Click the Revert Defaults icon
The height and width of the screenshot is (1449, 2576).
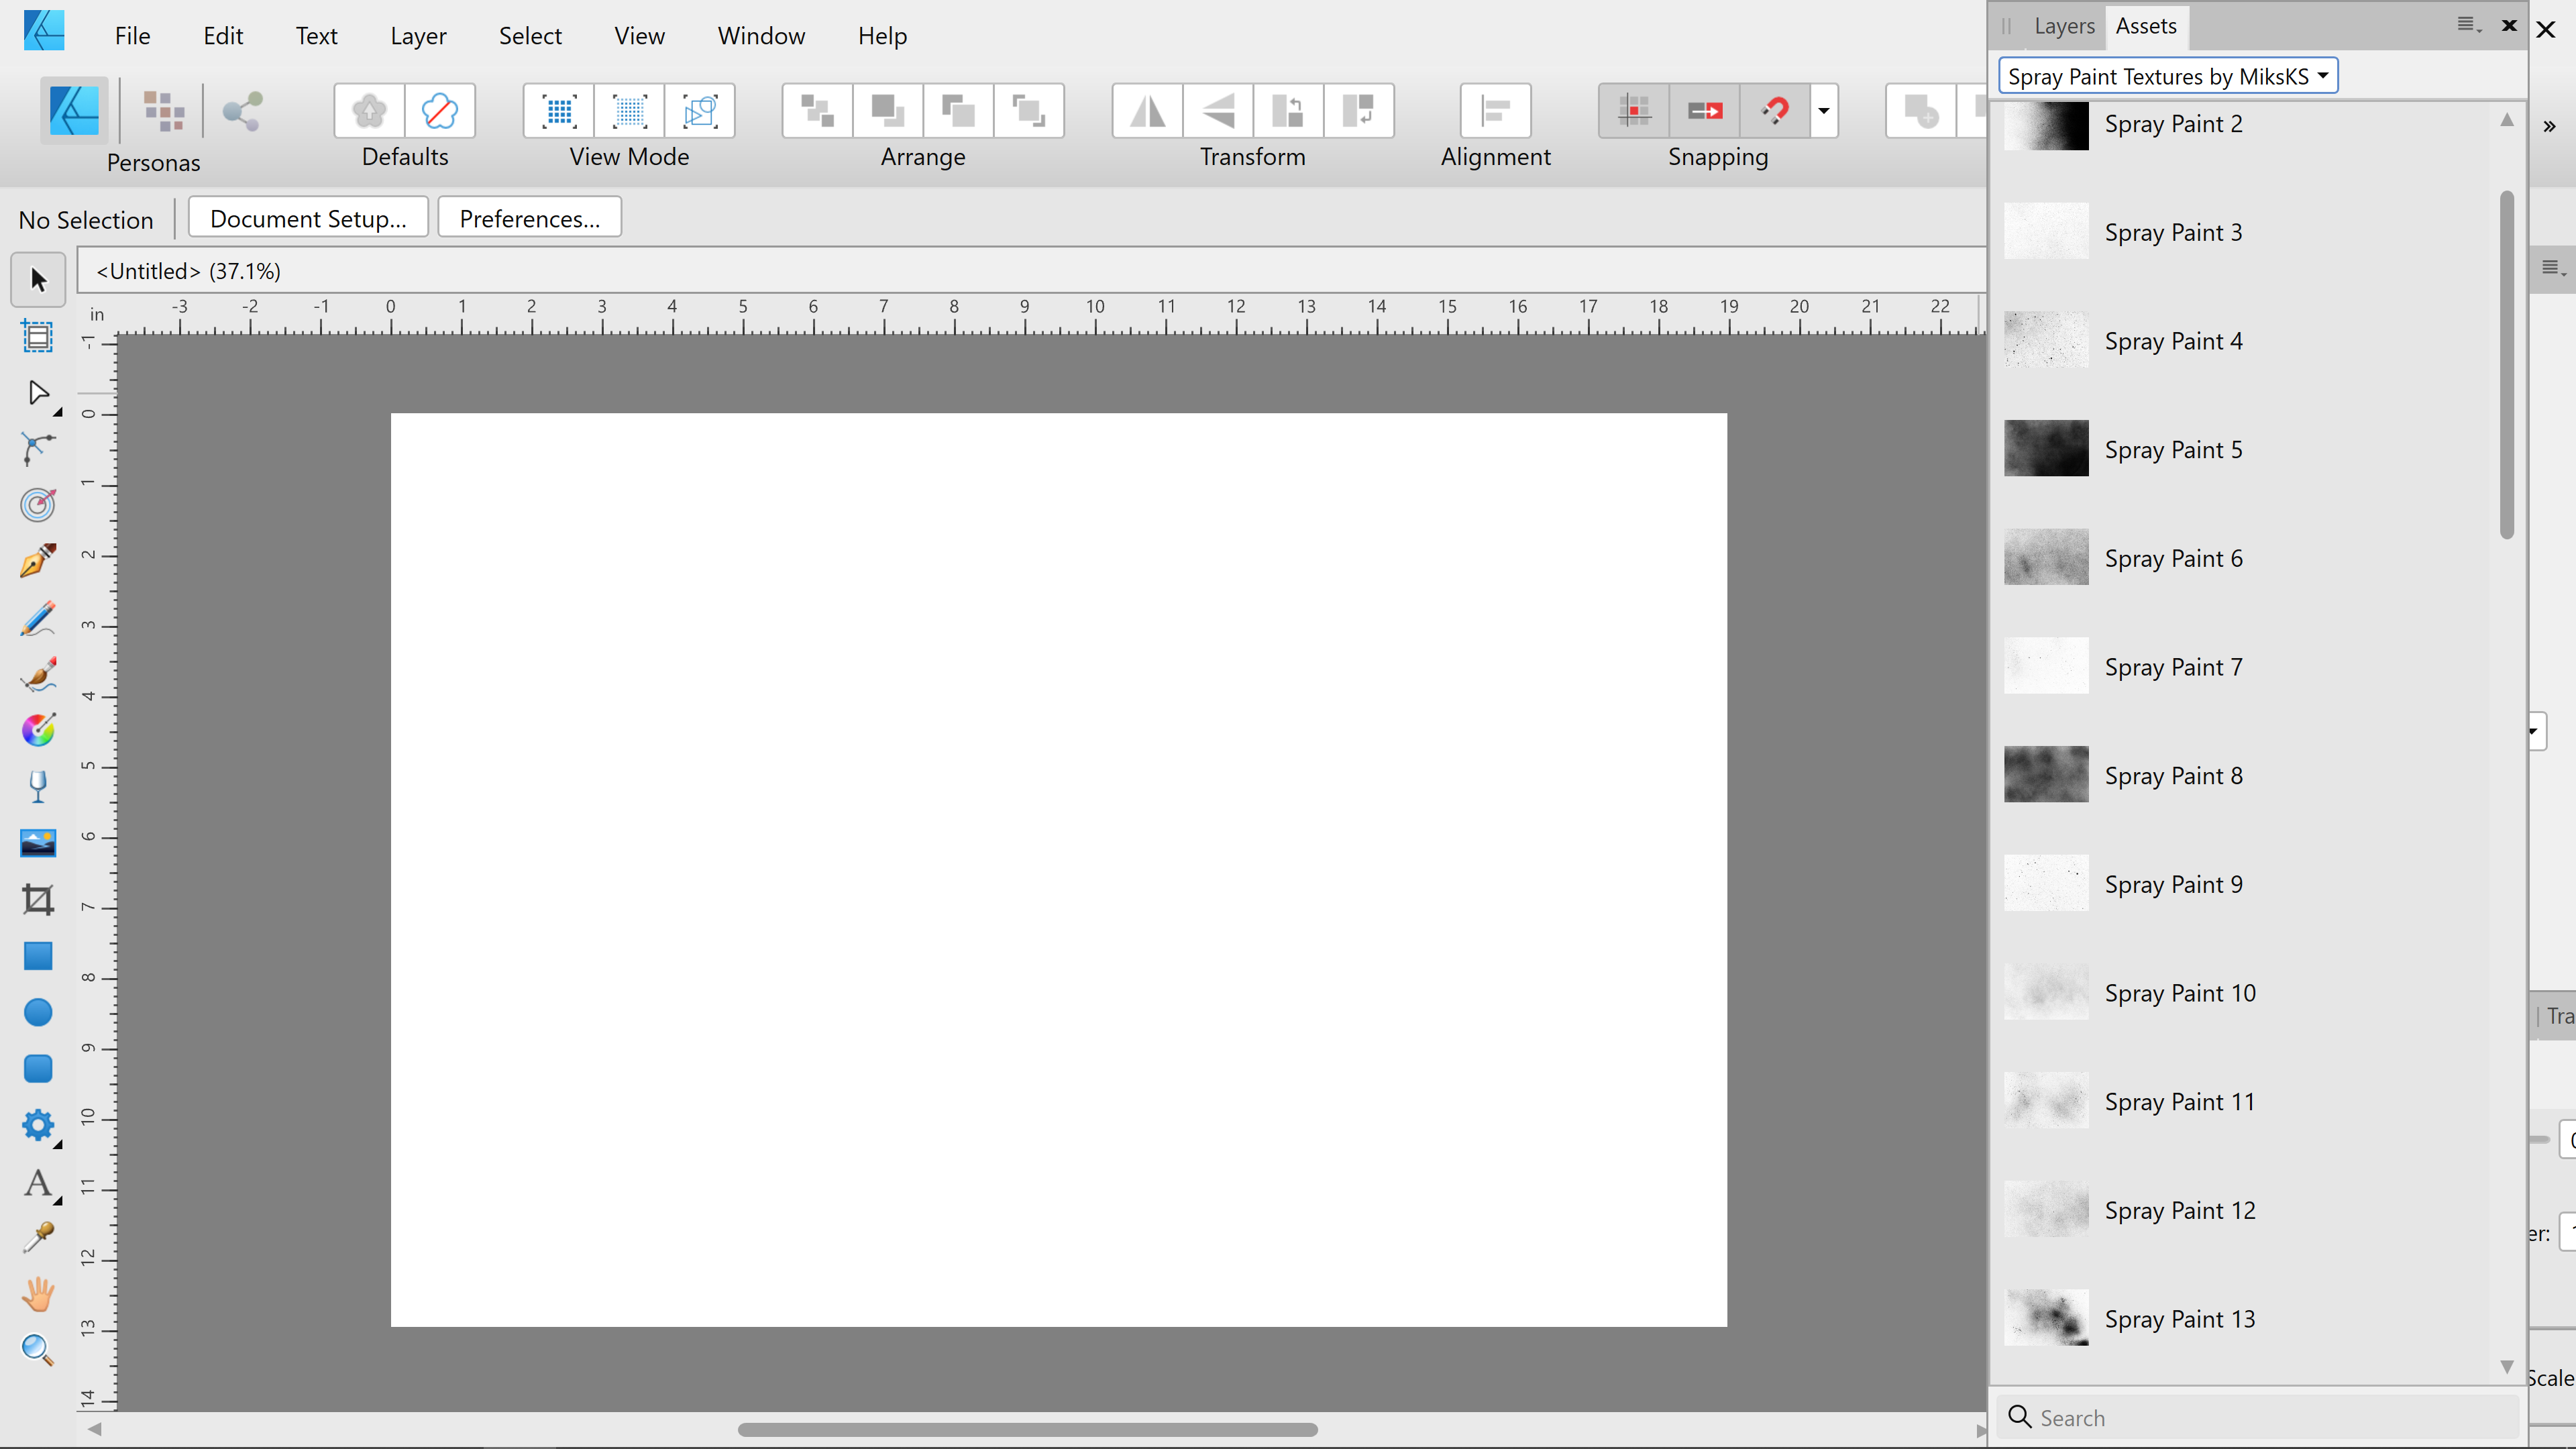pyautogui.click(x=439, y=110)
